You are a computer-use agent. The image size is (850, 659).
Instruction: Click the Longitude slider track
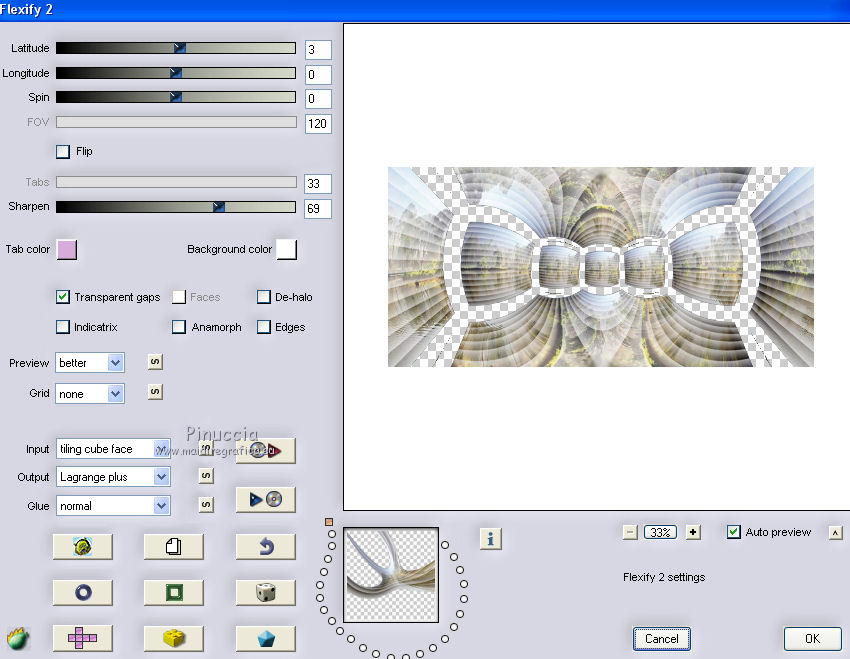tap(176, 73)
